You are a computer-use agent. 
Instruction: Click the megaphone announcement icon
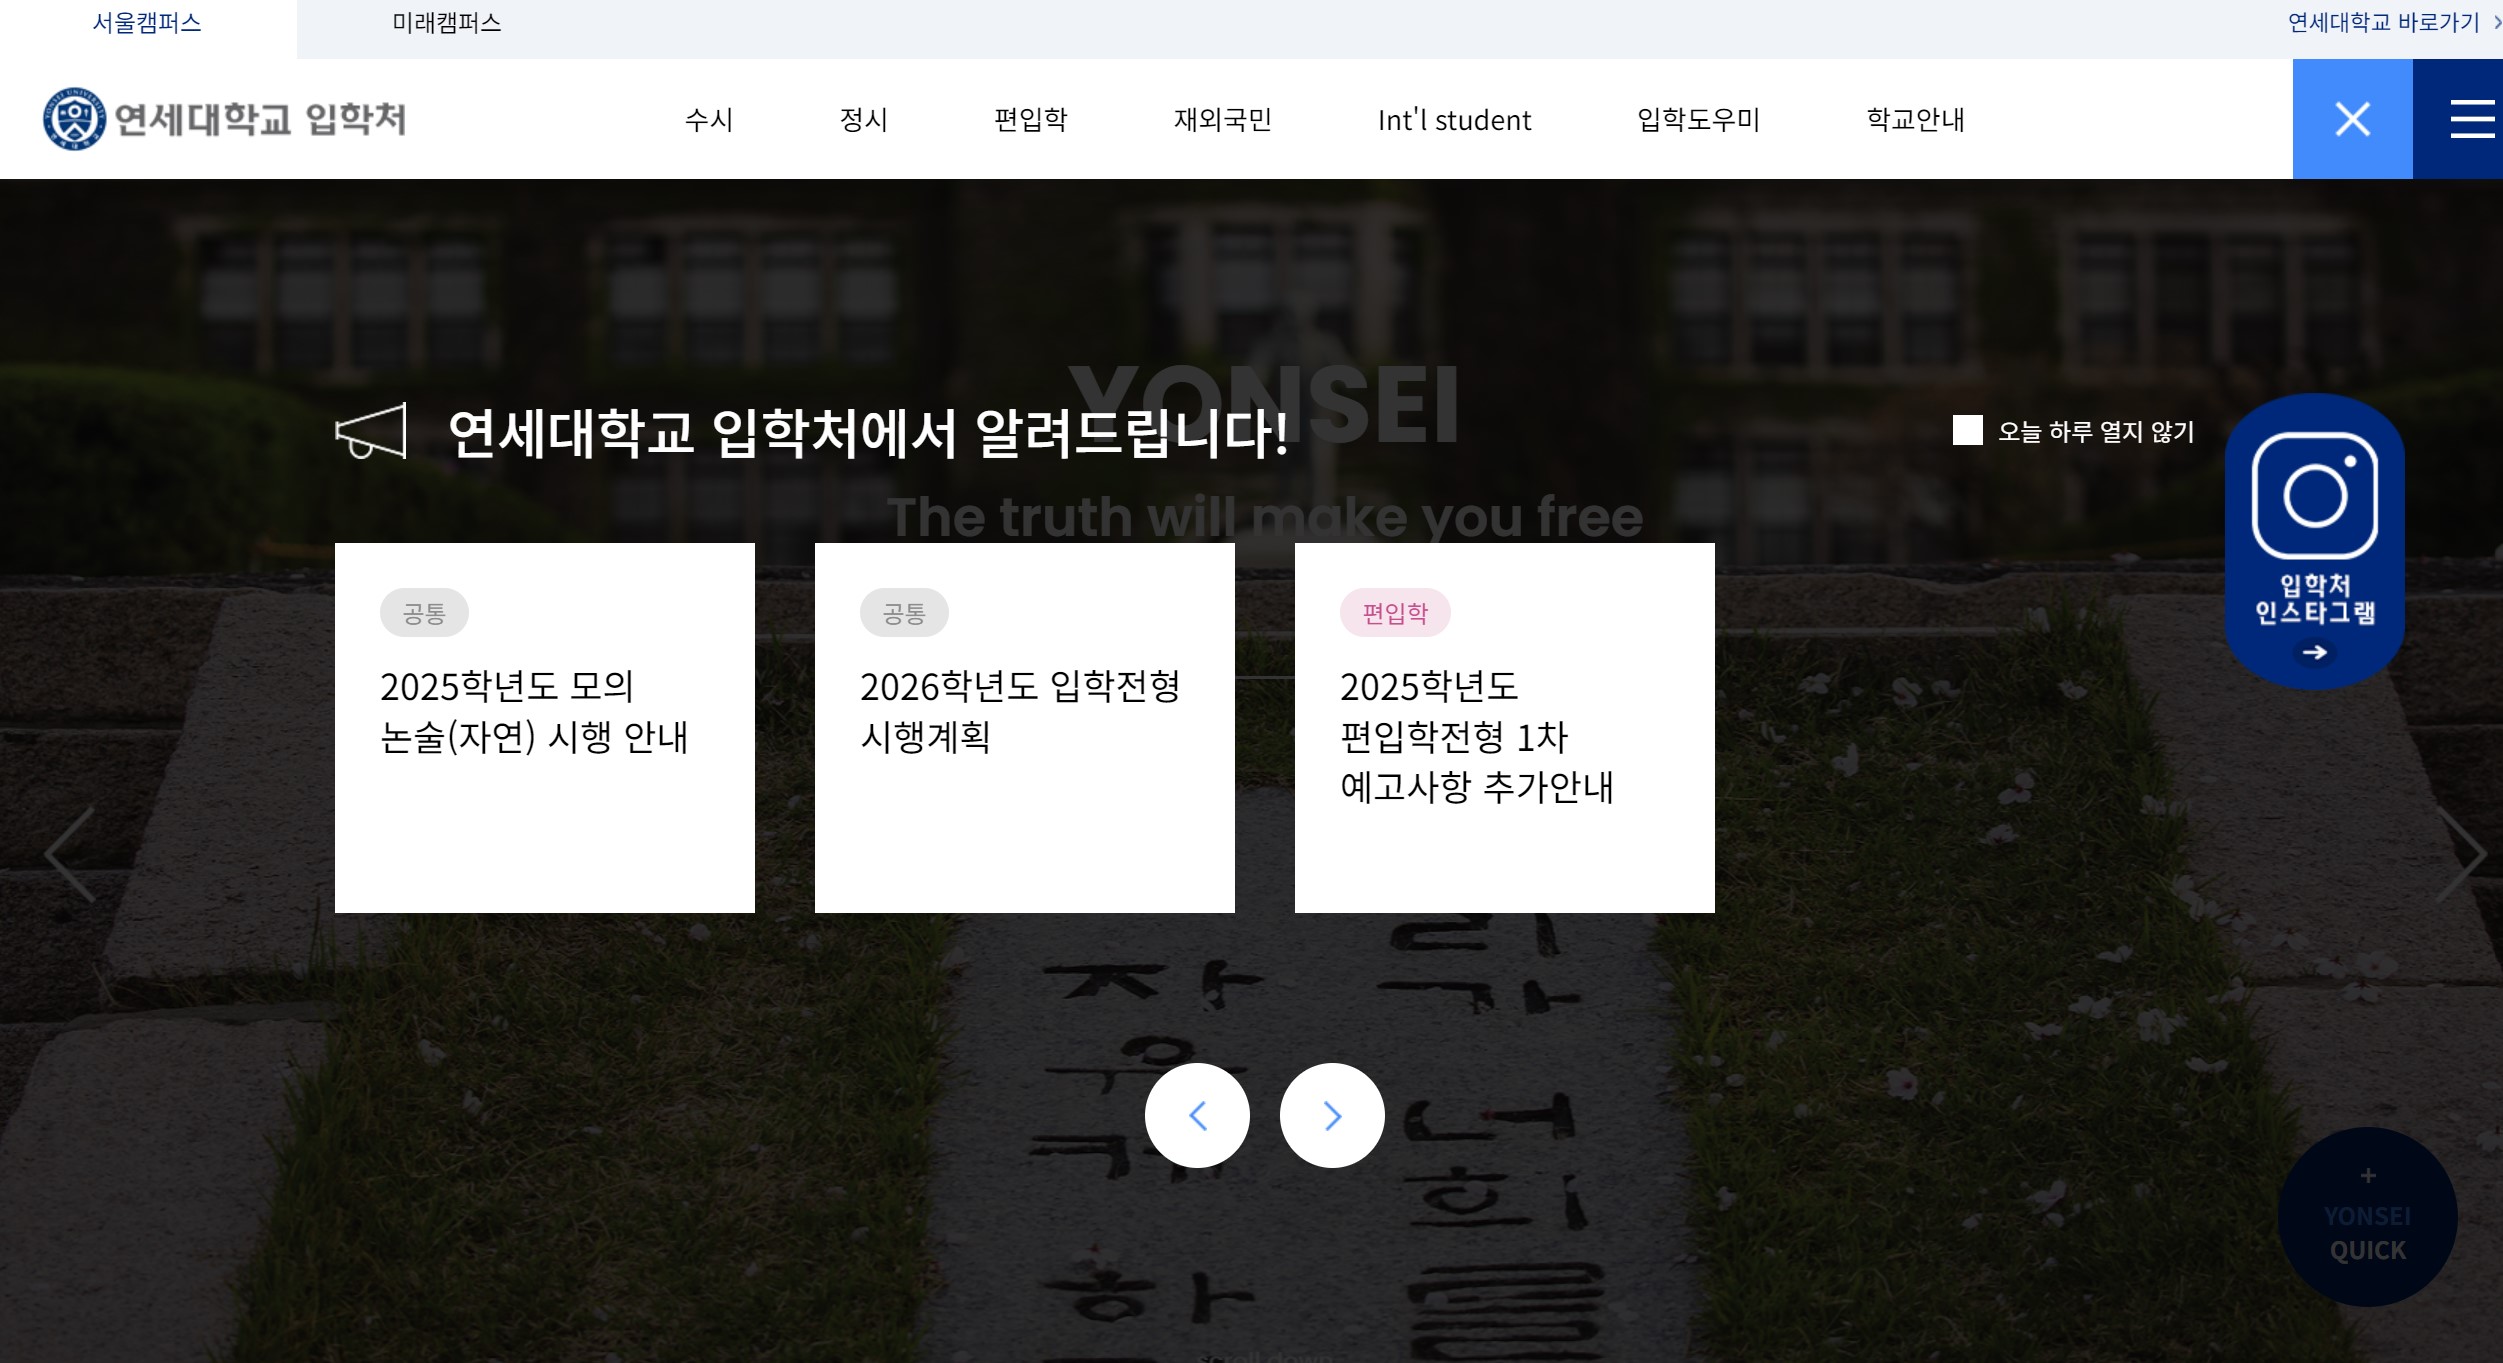tap(371, 432)
